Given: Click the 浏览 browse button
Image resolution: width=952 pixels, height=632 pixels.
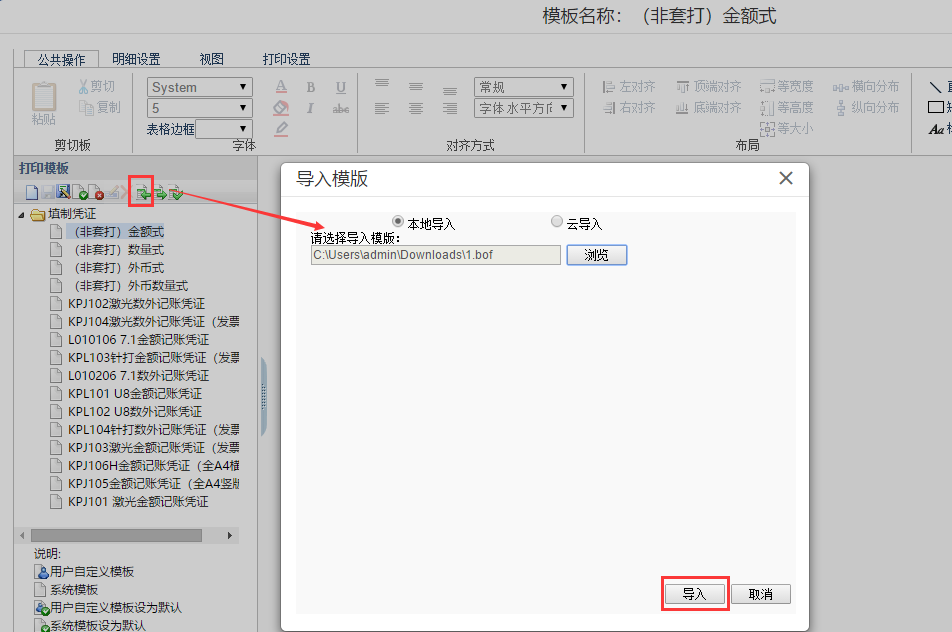Looking at the screenshot, I should (597, 255).
